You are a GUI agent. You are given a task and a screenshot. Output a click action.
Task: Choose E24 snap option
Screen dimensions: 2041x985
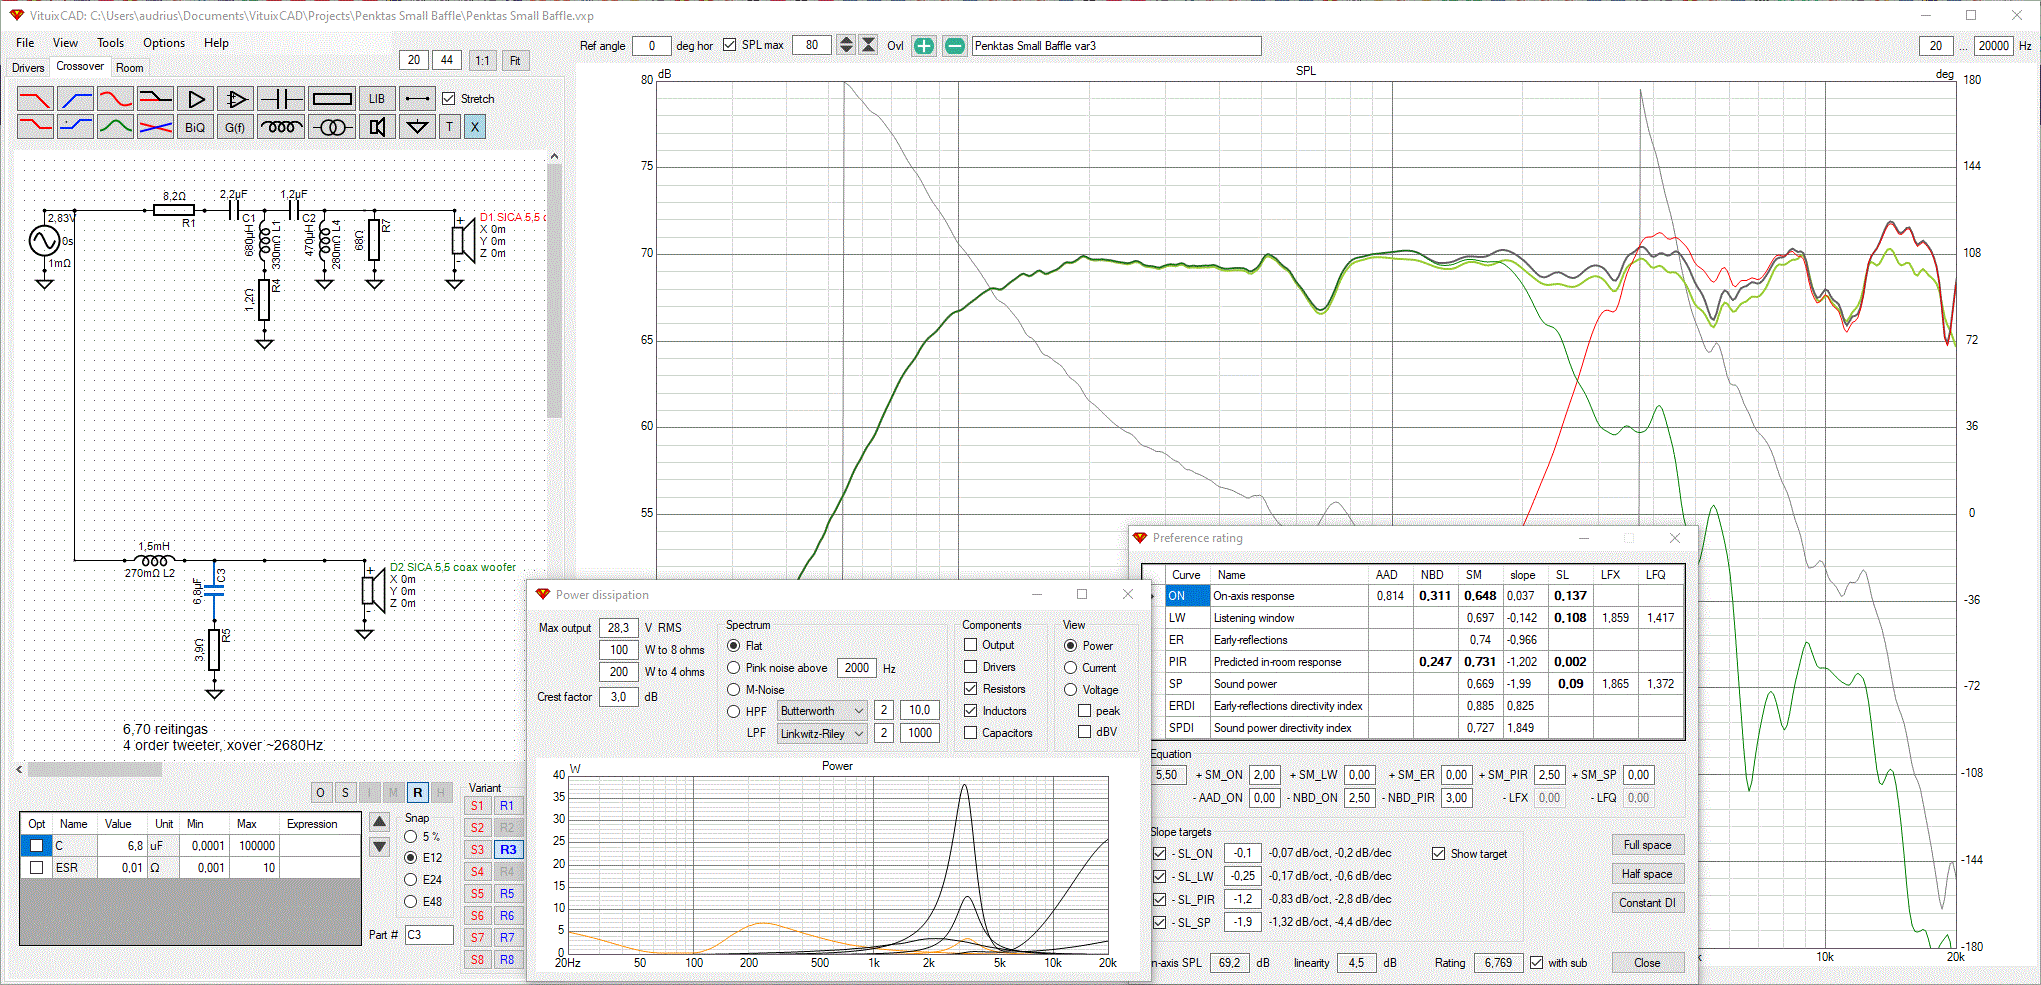click(411, 880)
